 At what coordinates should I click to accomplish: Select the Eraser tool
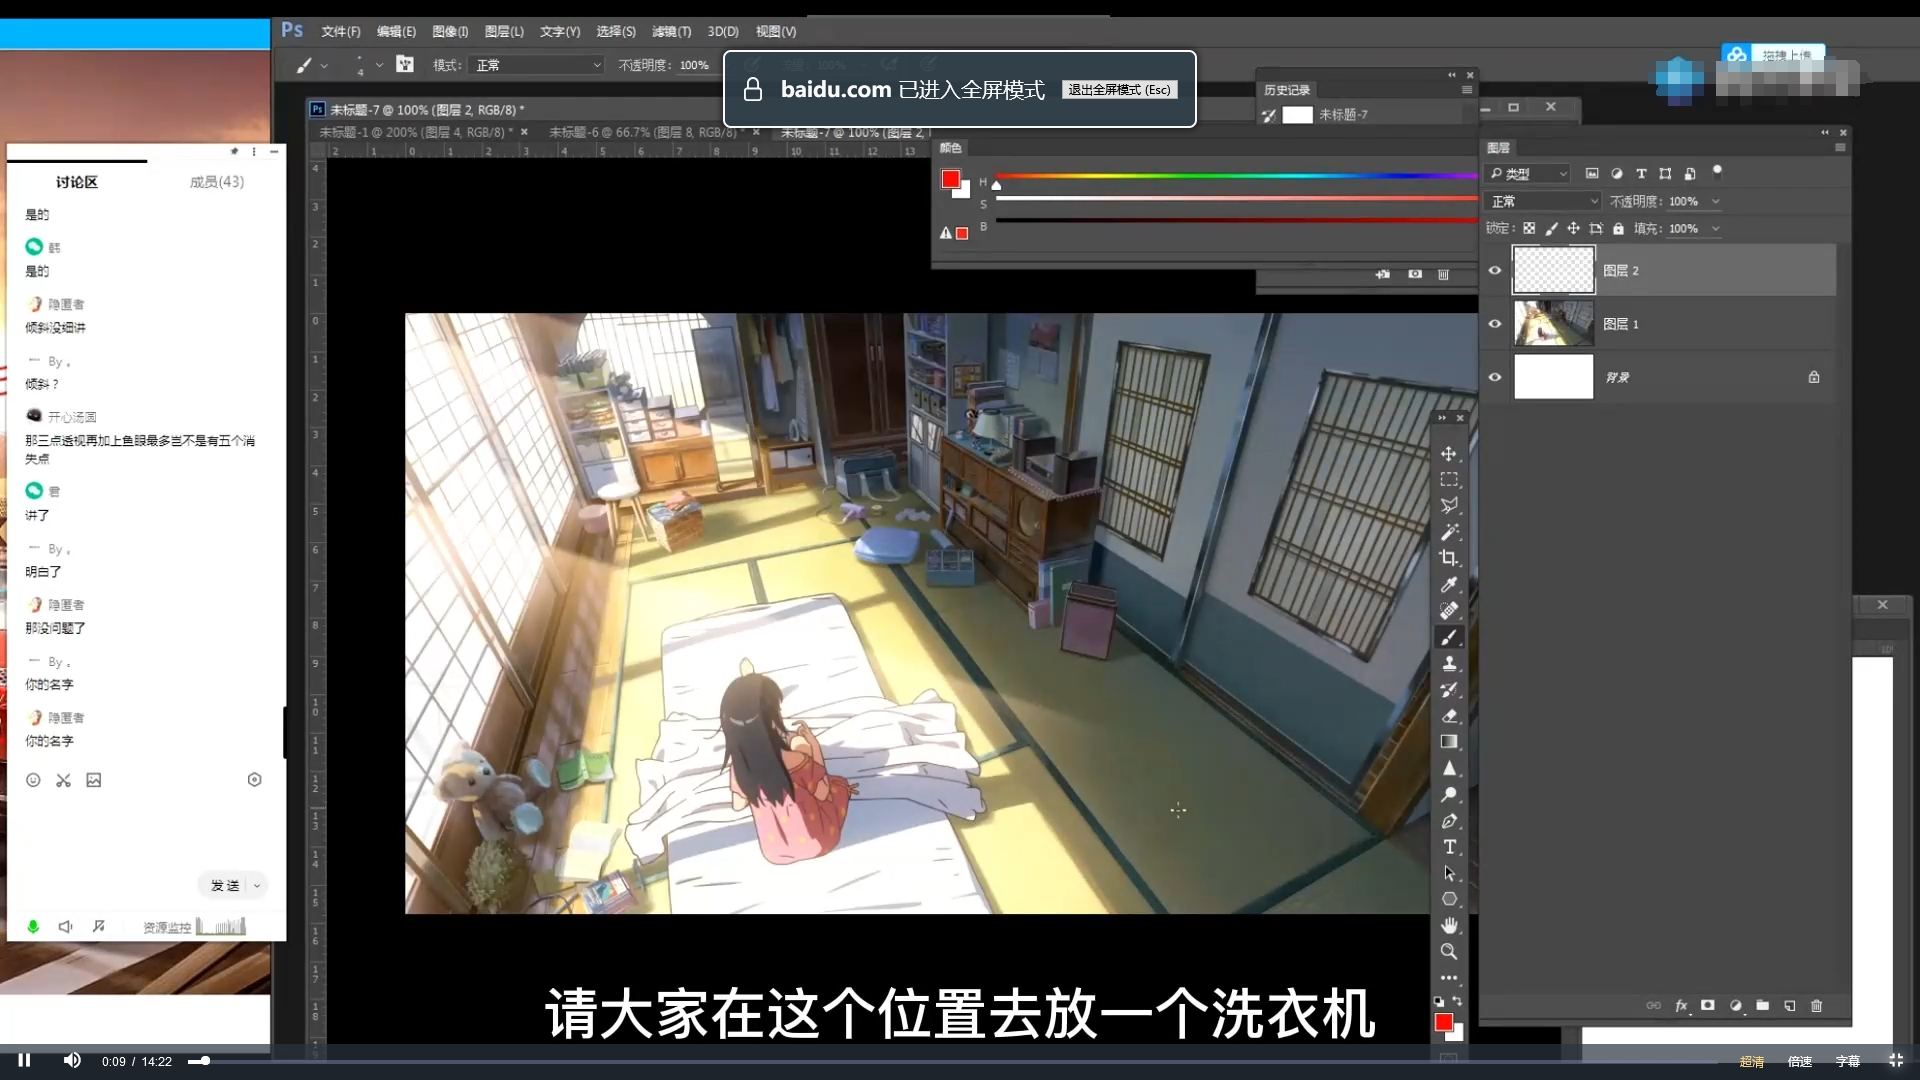pyautogui.click(x=1448, y=716)
